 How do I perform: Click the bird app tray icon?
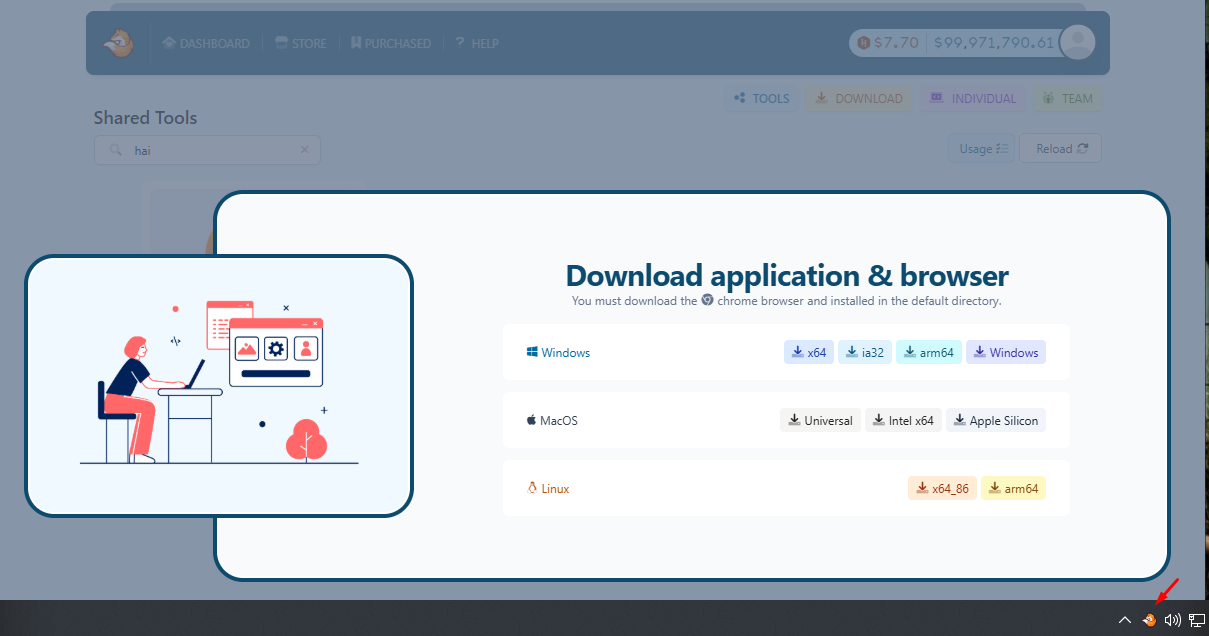1149,620
